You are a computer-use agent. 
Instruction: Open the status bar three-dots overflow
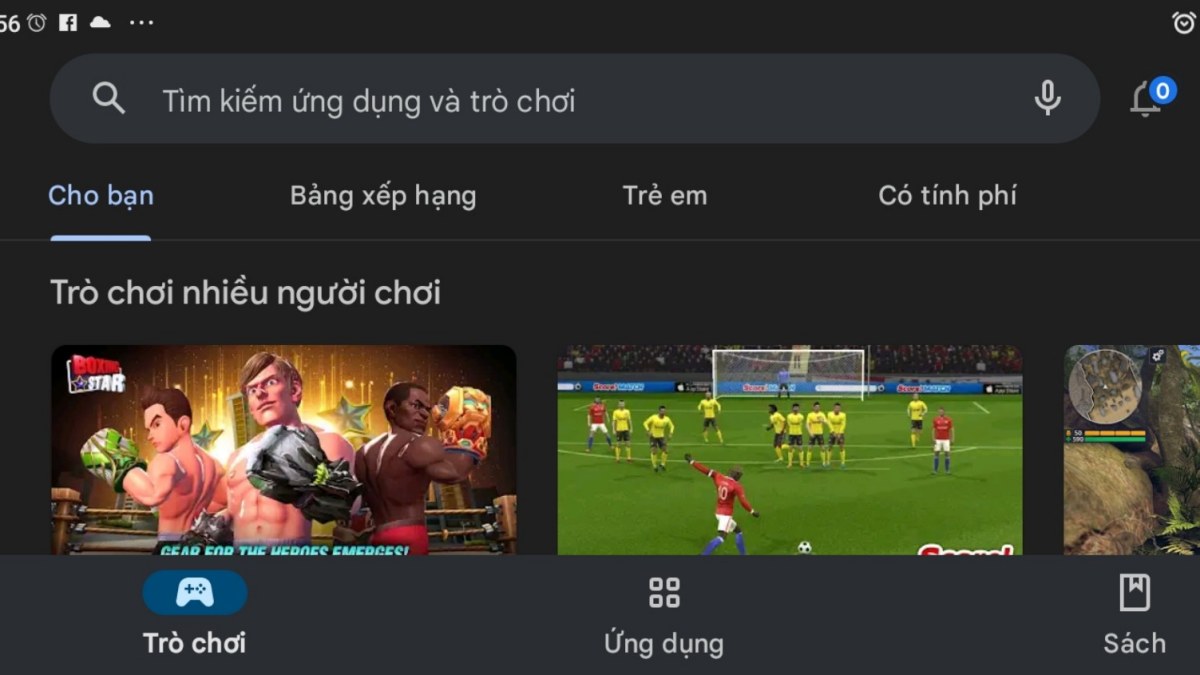point(141,22)
